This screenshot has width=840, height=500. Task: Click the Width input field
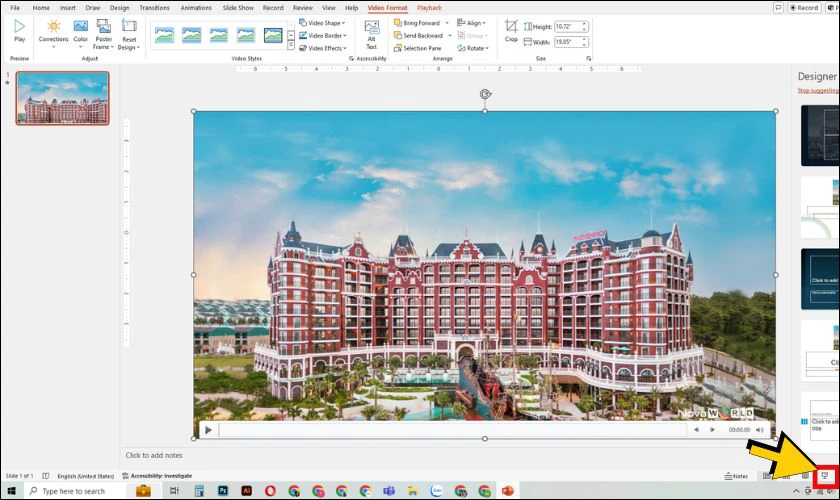[x=567, y=42]
